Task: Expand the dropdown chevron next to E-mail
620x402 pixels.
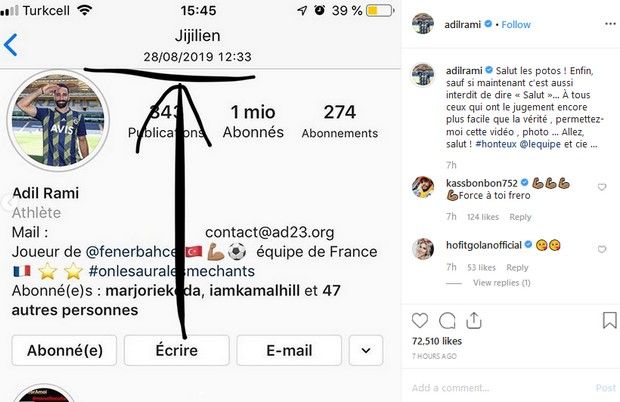Action: 366,350
